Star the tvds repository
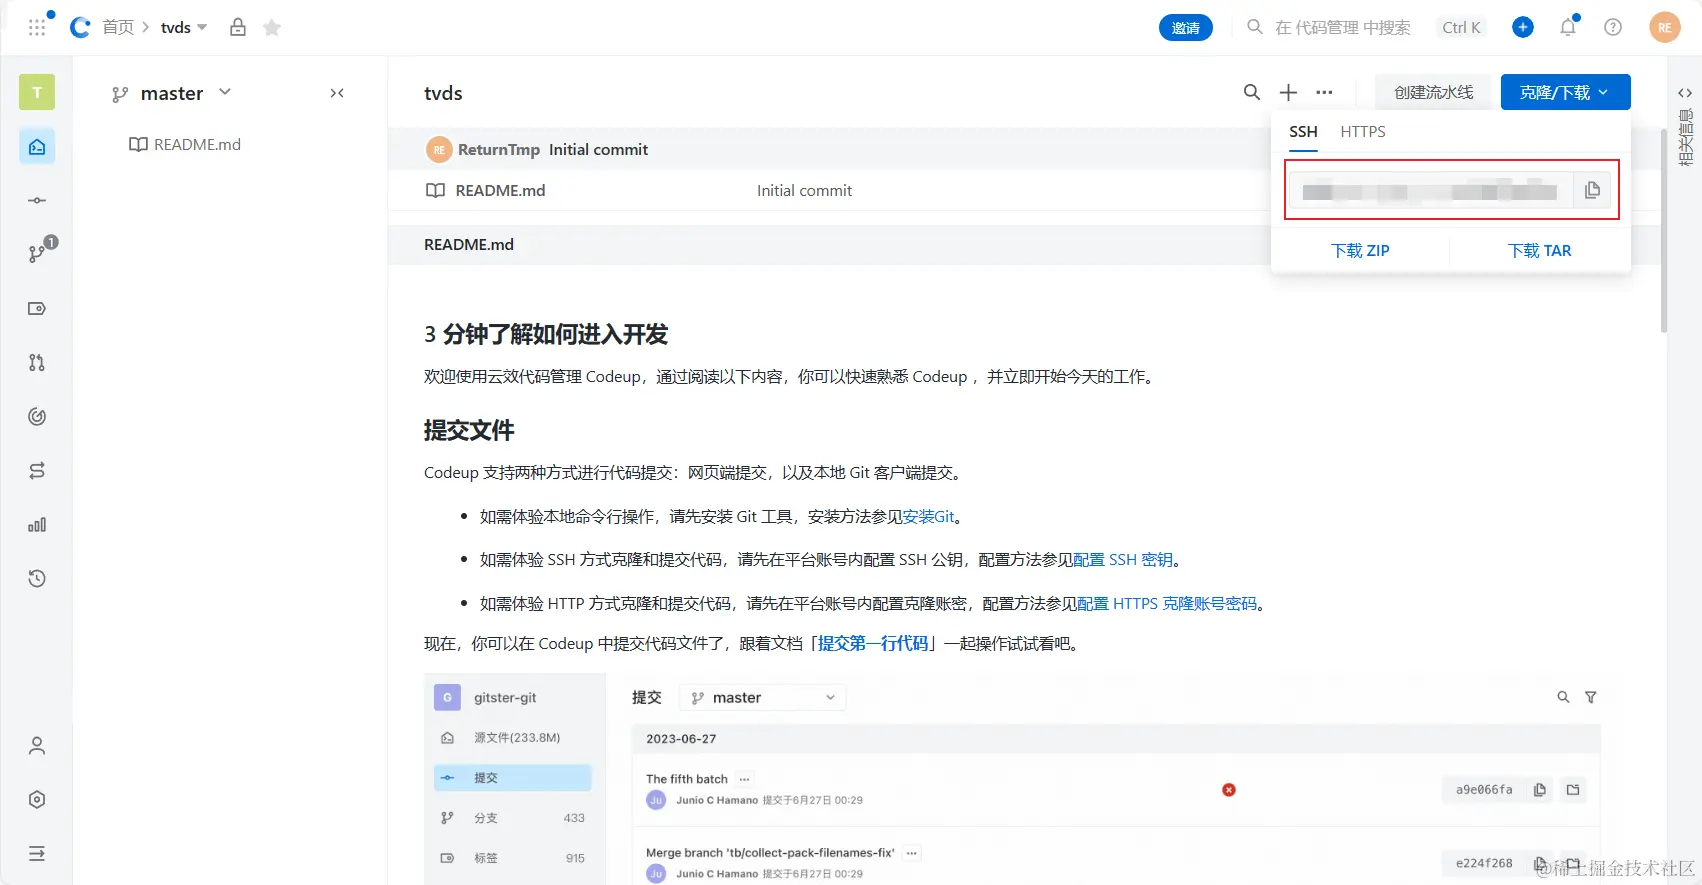Screen dimensions: 1702x885 (x=271, y=27)
